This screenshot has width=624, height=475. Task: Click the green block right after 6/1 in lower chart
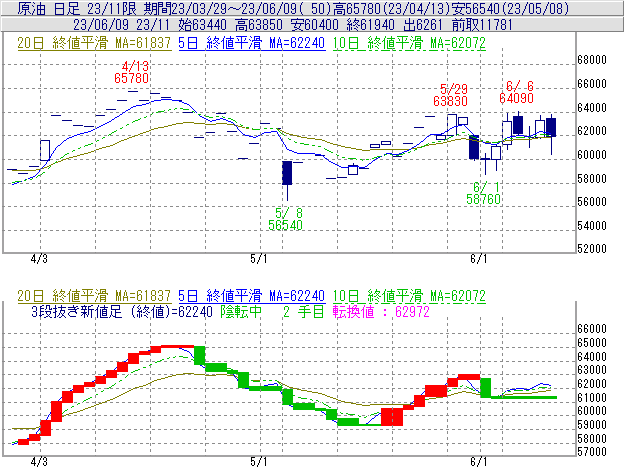486,387
